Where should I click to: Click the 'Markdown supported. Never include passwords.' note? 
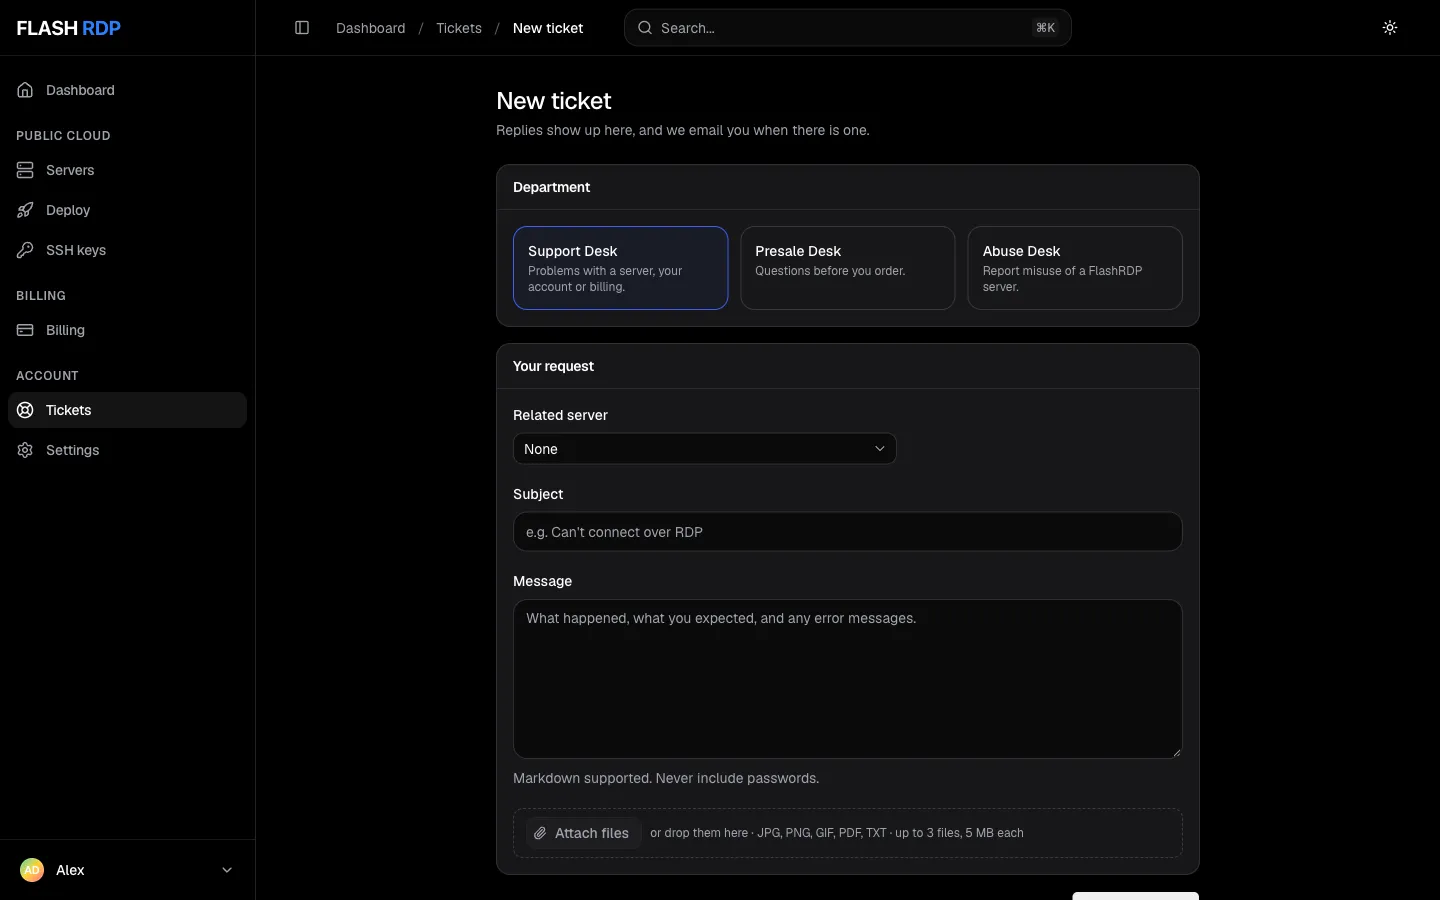(x=666, y=778)
